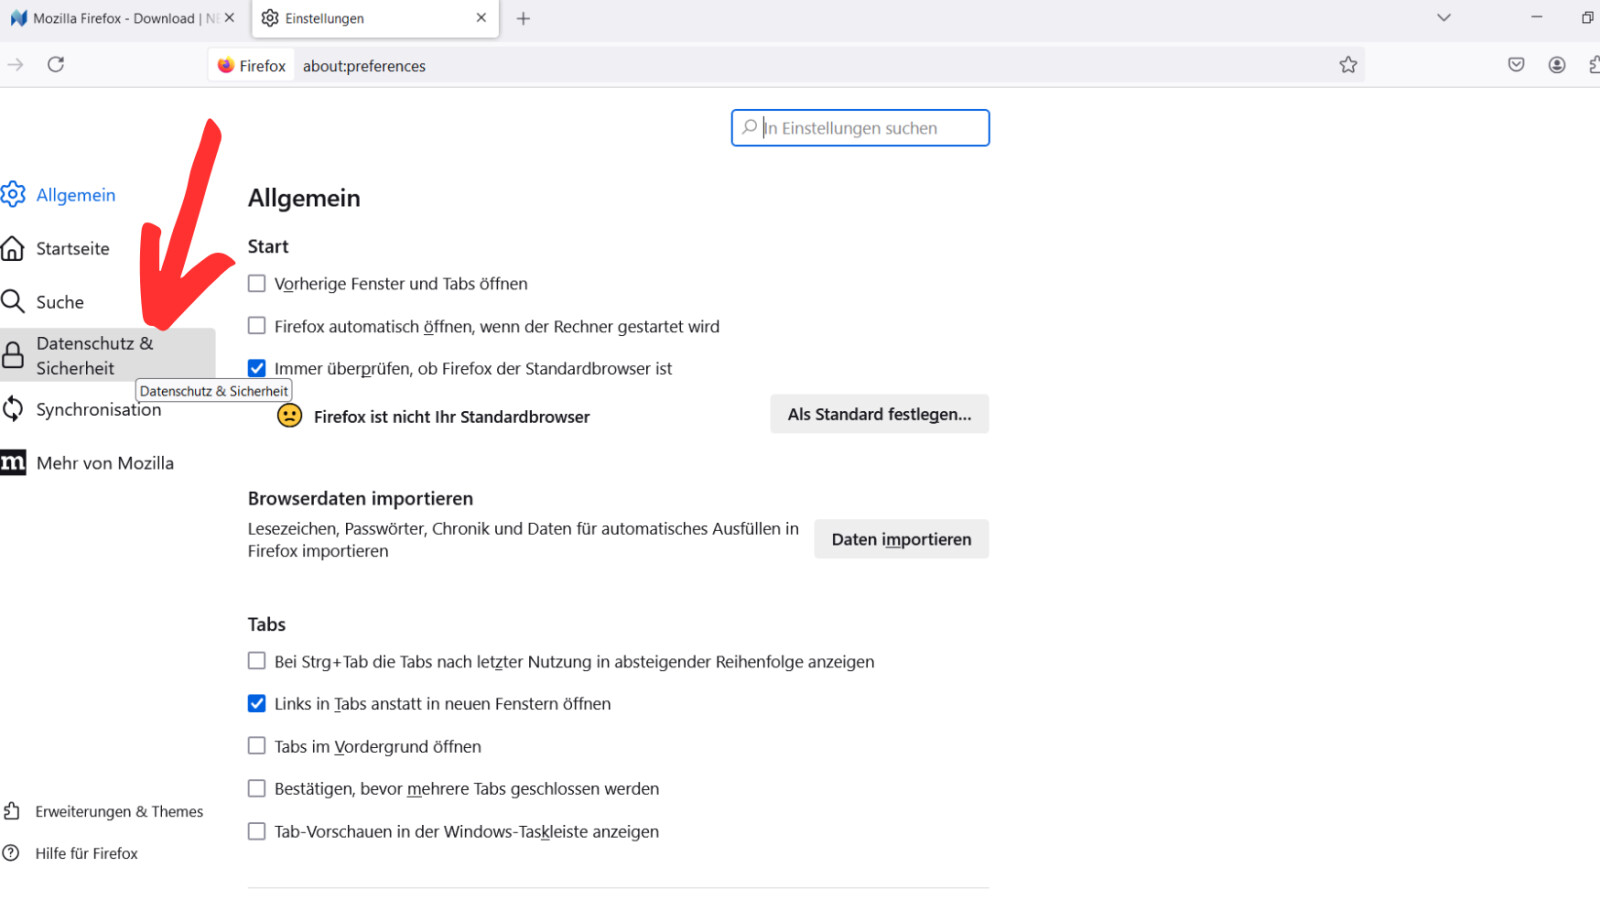Click the sad face emoji icon
This screenshot has height=900, width=1600.
click(289, 415)
